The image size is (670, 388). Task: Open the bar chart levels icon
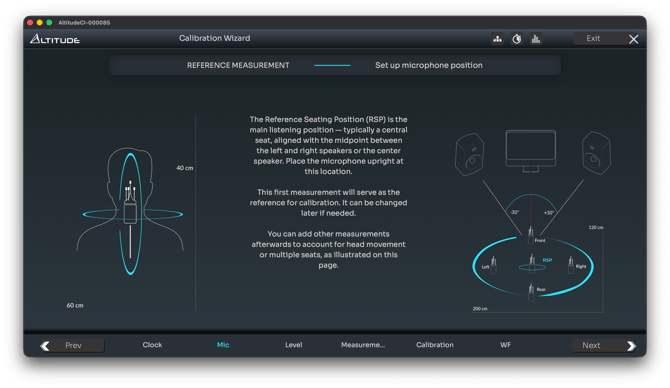point(536,39)
